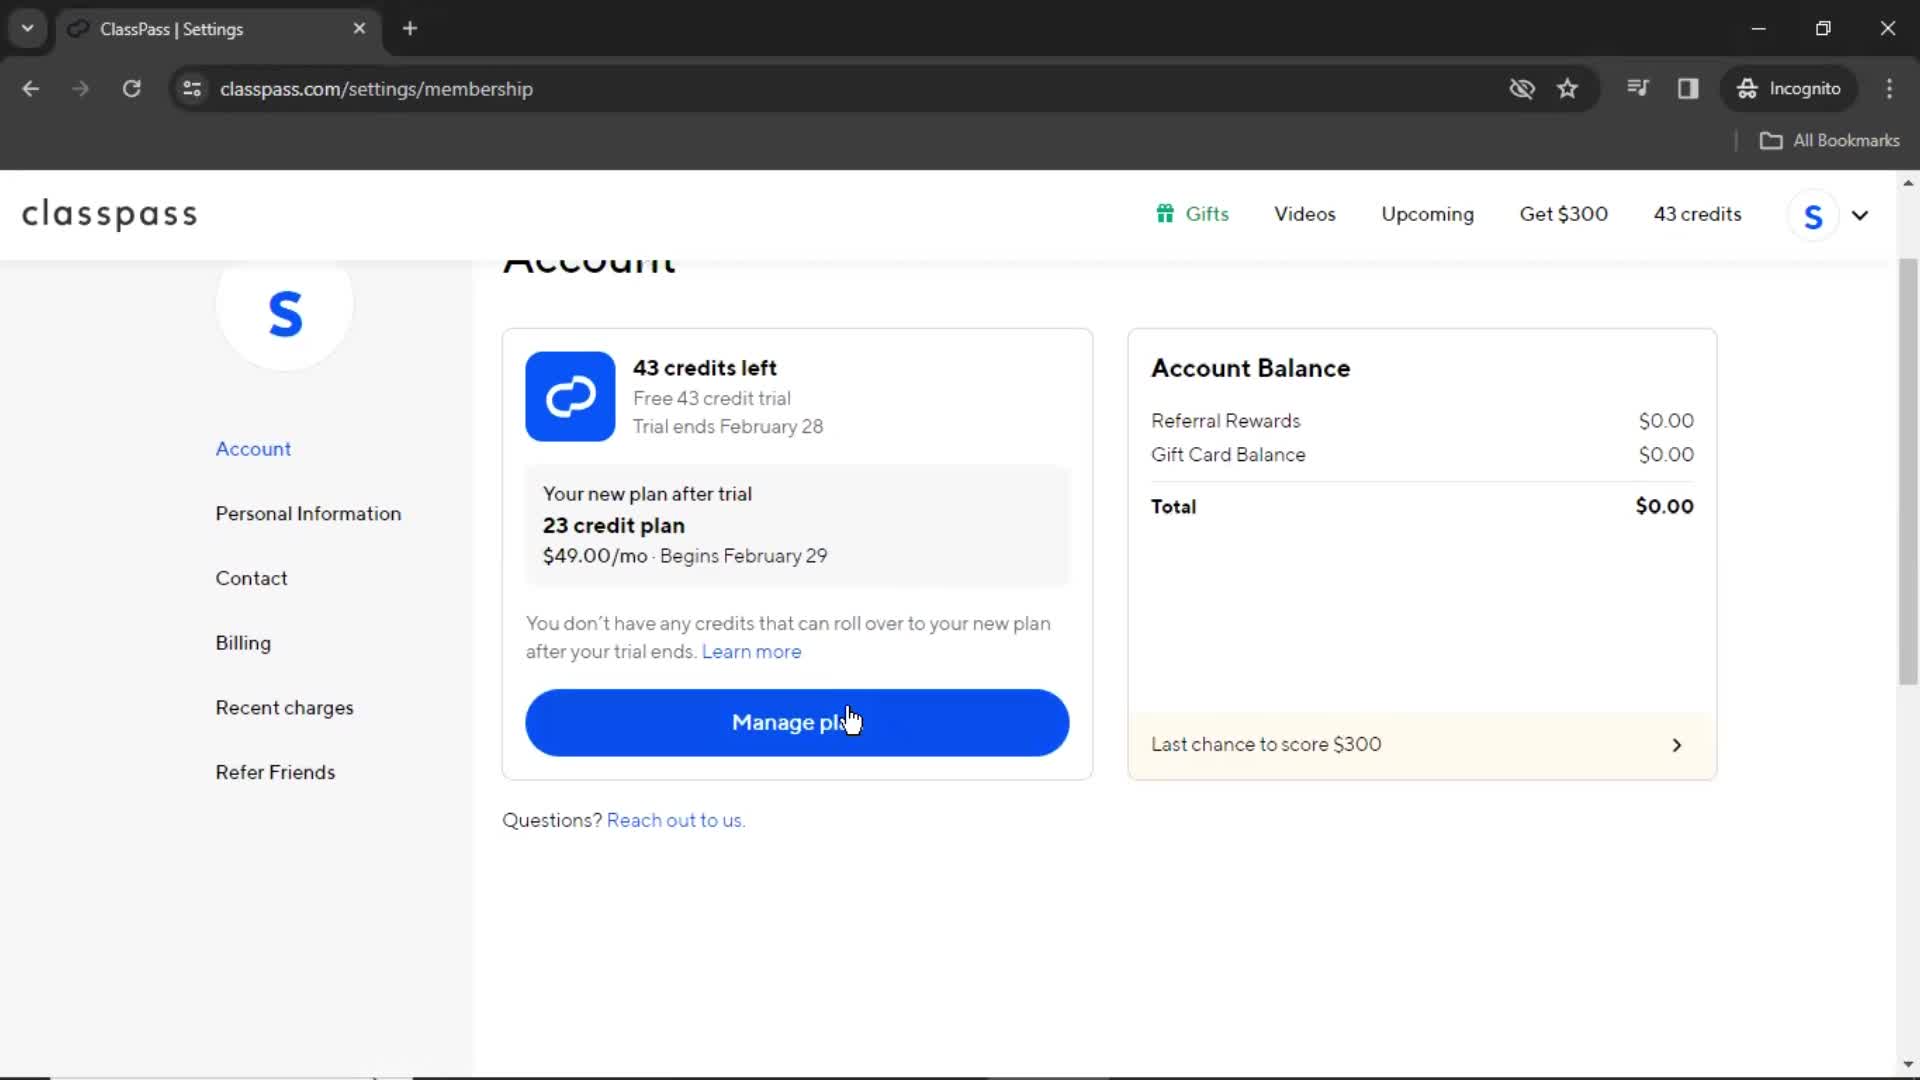Open All Bookmarks folder
Screen dimensions: 1920x1080
tap(1829, 141)
